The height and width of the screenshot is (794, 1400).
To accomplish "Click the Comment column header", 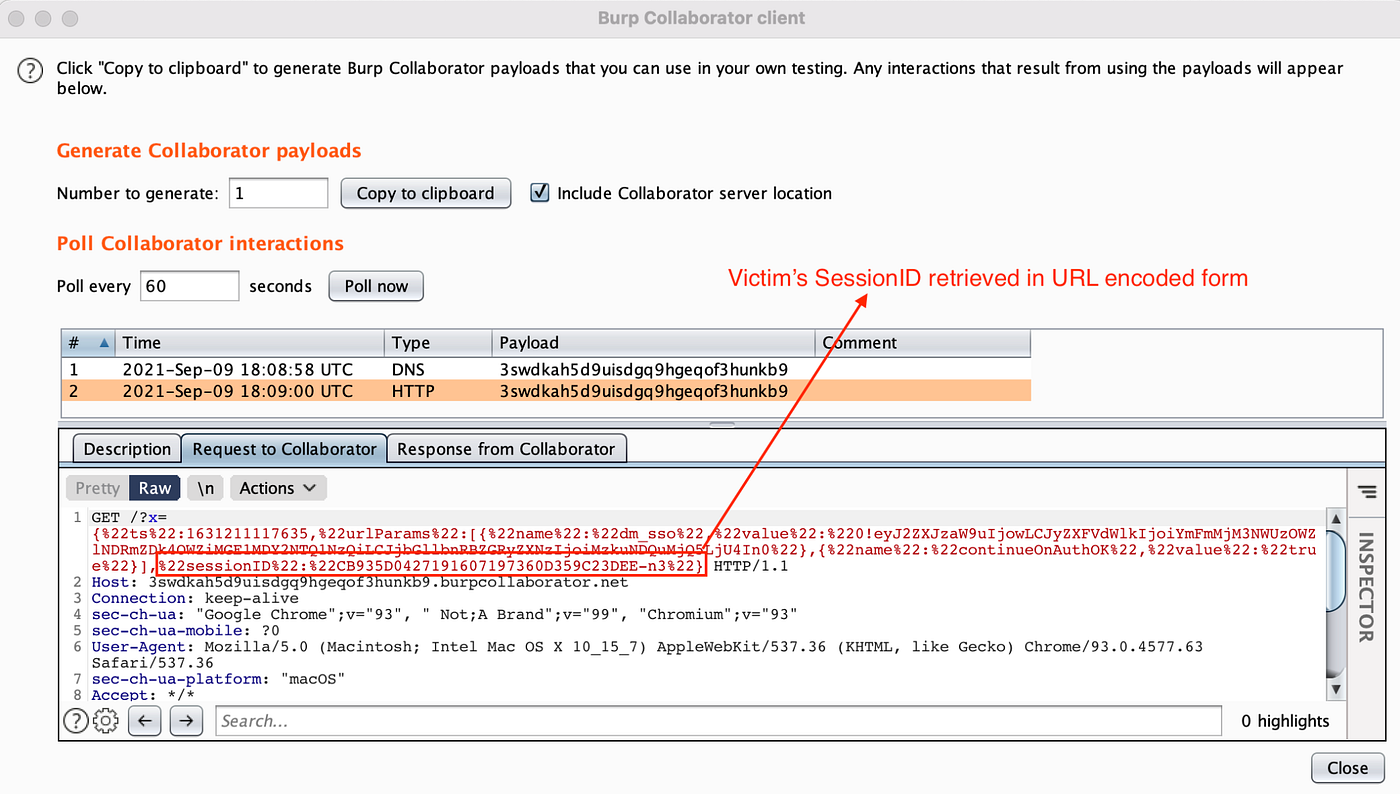I will point(923,342).
